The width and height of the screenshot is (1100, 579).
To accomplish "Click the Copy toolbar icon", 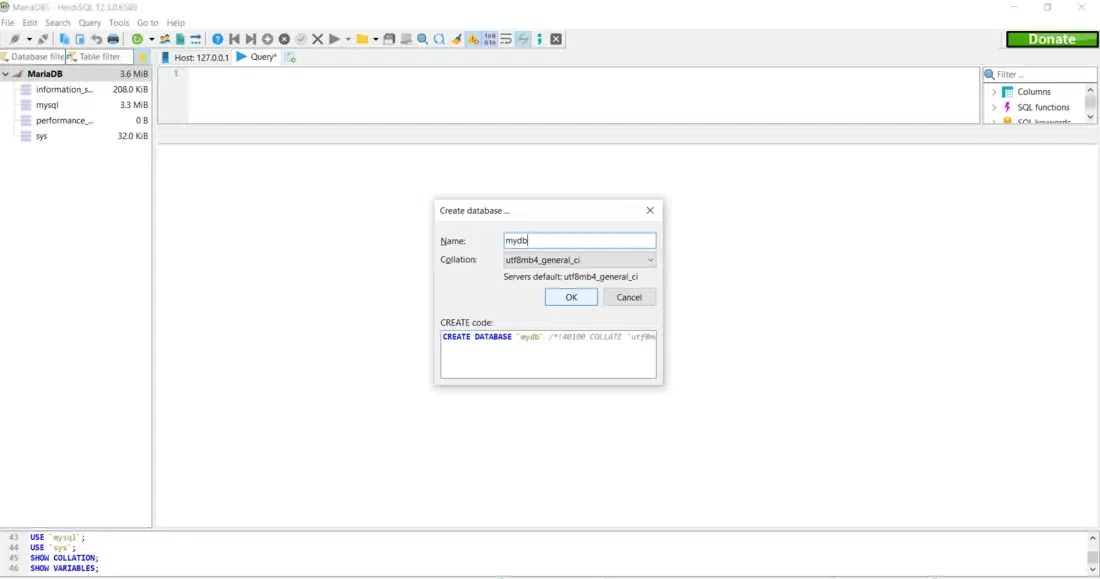I will pos(64,39).
